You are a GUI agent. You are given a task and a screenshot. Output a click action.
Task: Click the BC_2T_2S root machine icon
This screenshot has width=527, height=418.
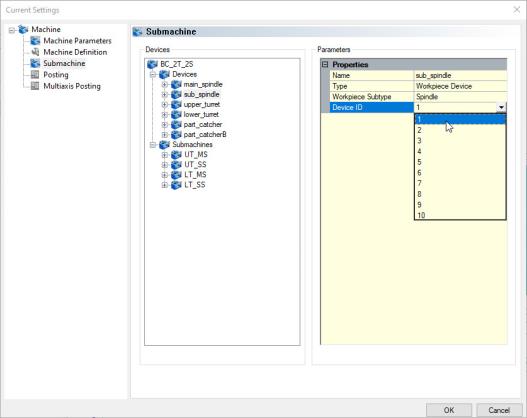(x=152, y=64)
